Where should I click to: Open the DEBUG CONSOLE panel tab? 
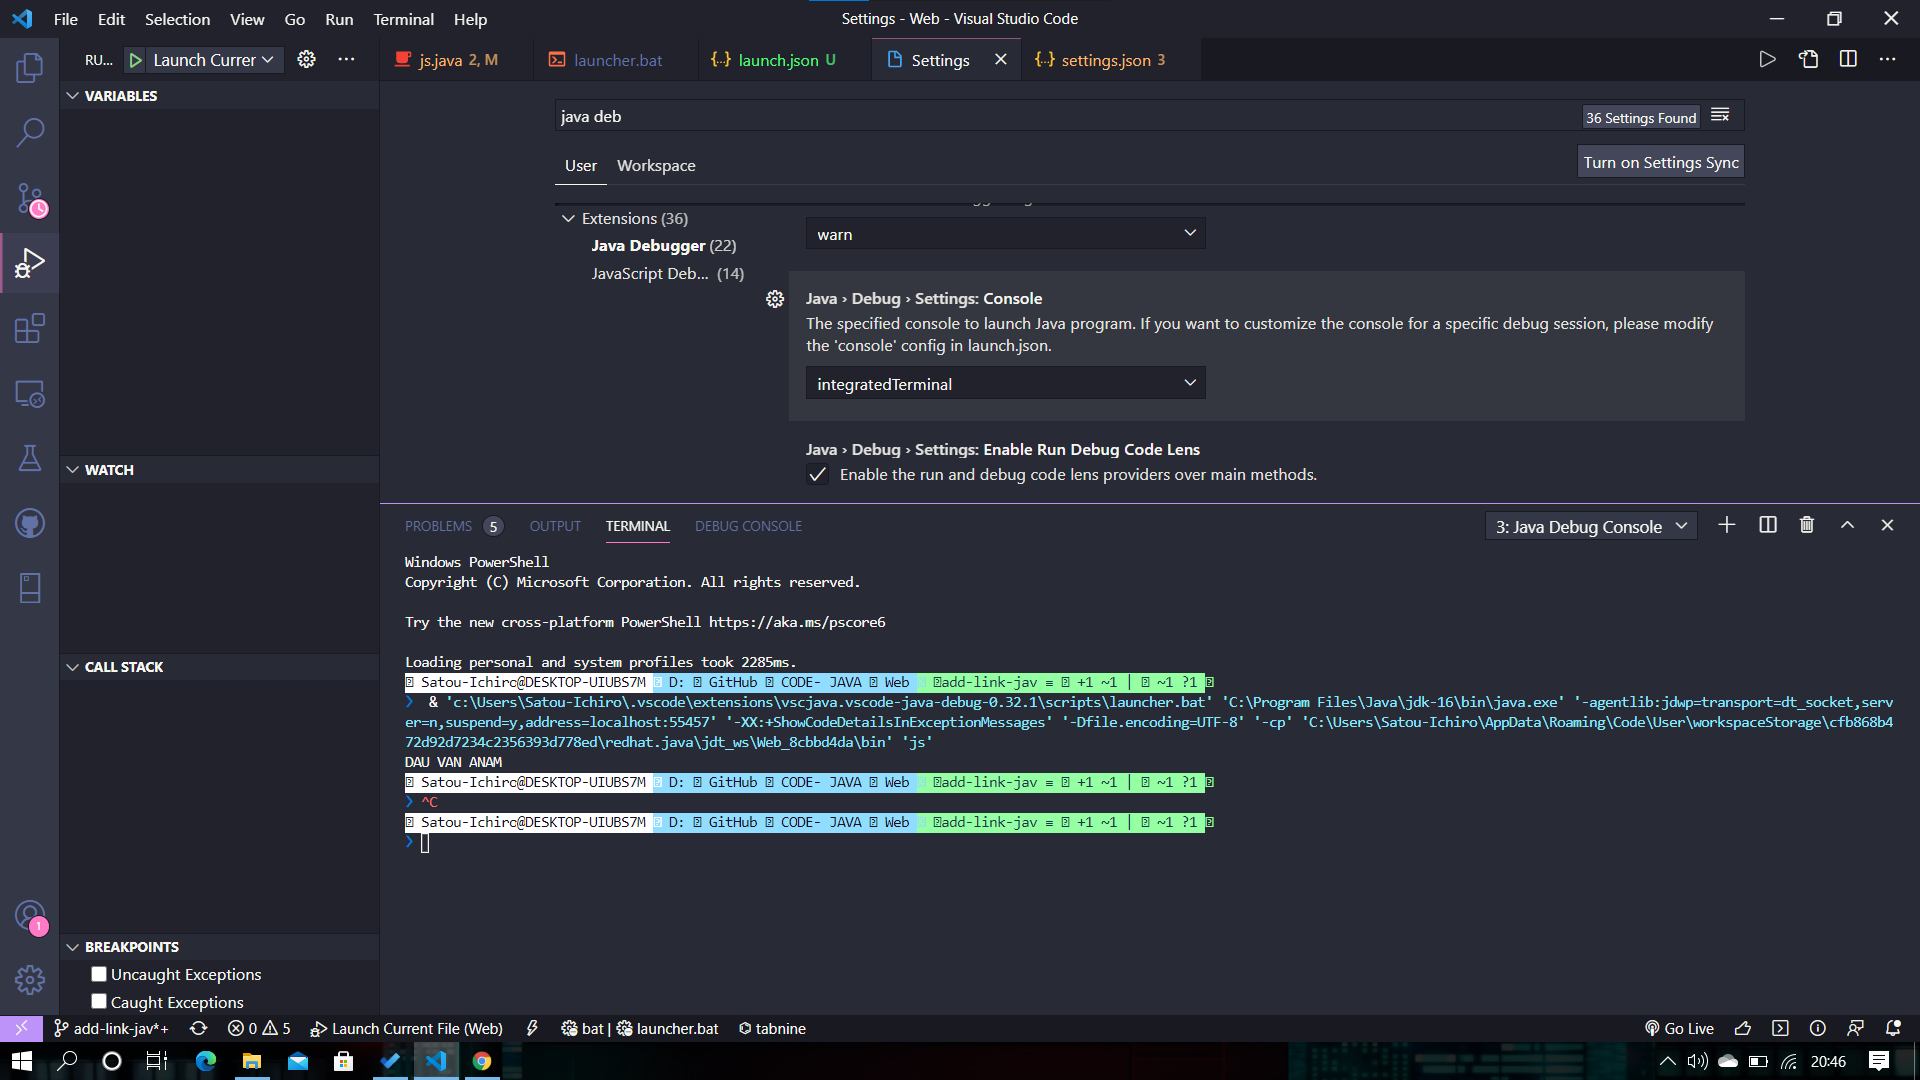[748, 526]
